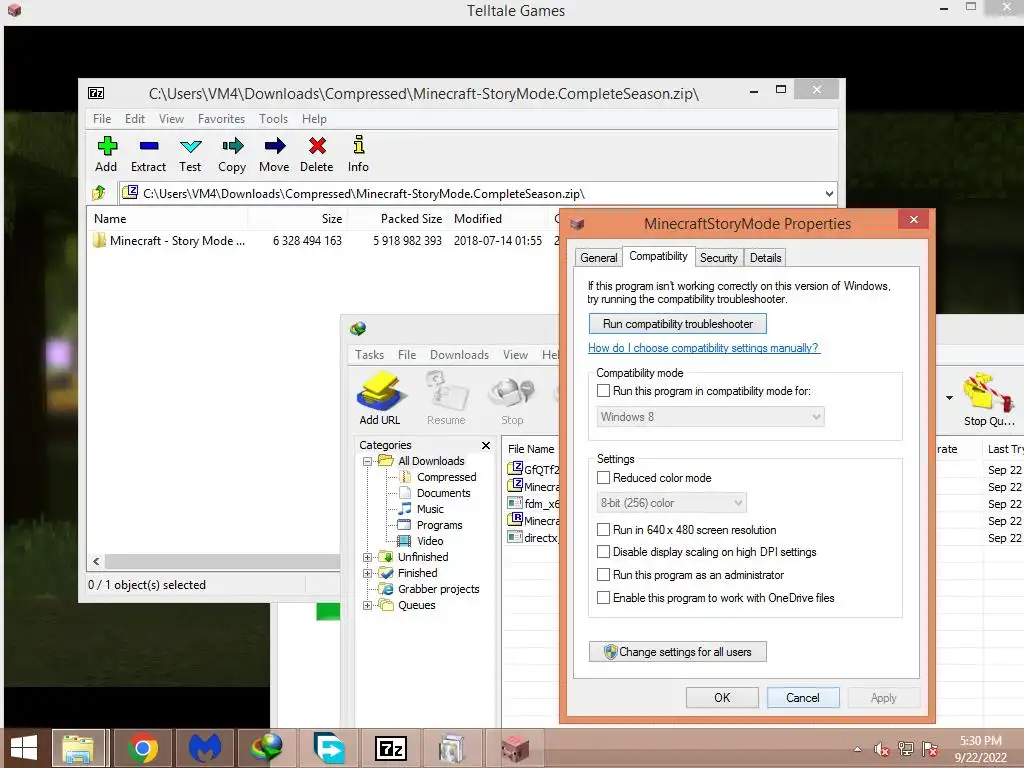Viewport: 1024px width, 768px height.
Task: Click Apply in Properties dialog
Action: pyautogui.click(x=884, y=697)
